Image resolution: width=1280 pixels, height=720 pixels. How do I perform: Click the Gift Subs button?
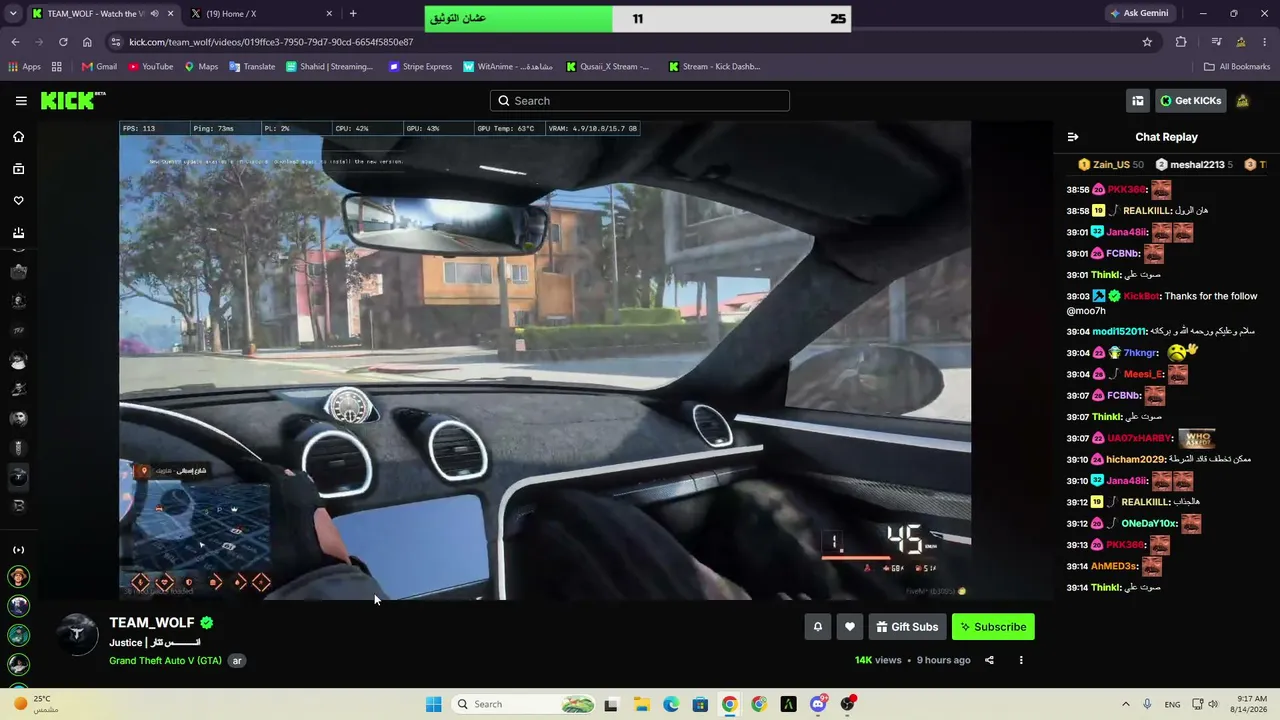907,627
